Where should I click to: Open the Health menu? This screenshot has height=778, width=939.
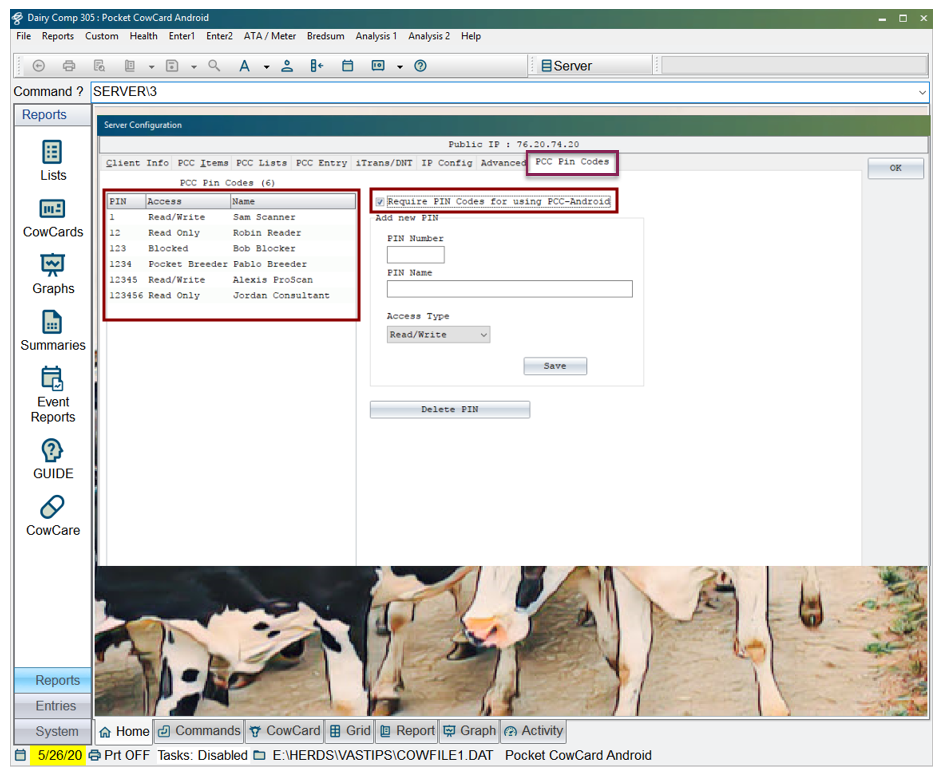[143, 36]
